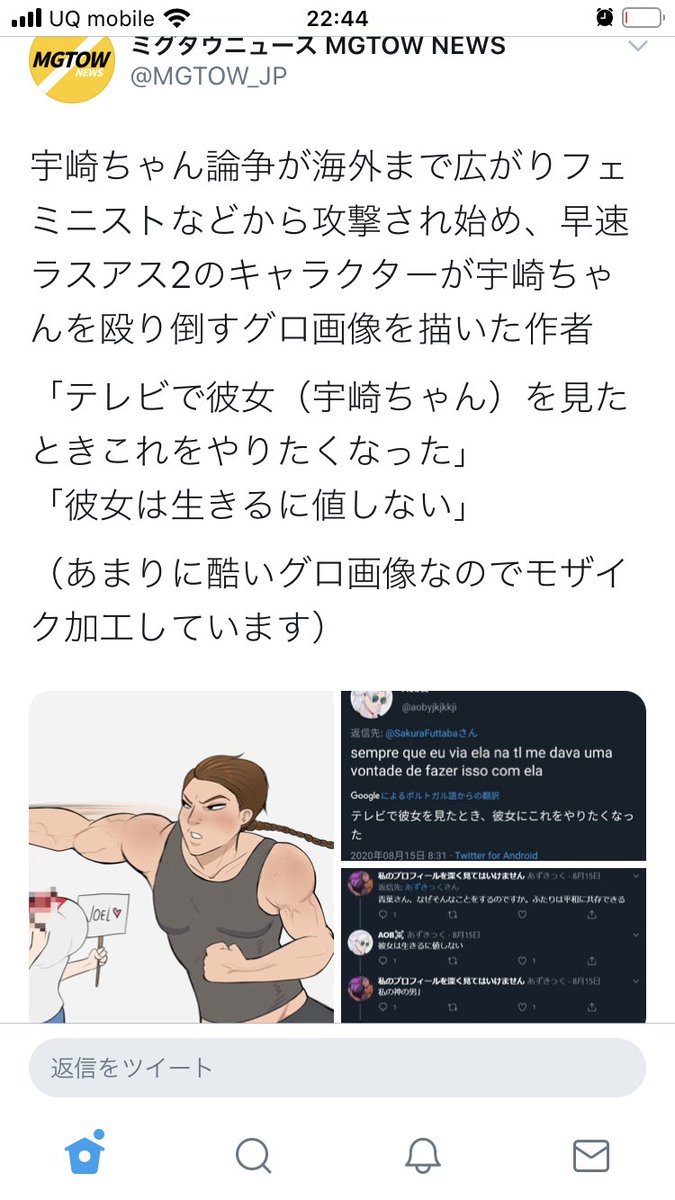The width and height of the screenshot is (675, 1200).
Task: Open the Home tab house icon
Action: click(85, 1155)
